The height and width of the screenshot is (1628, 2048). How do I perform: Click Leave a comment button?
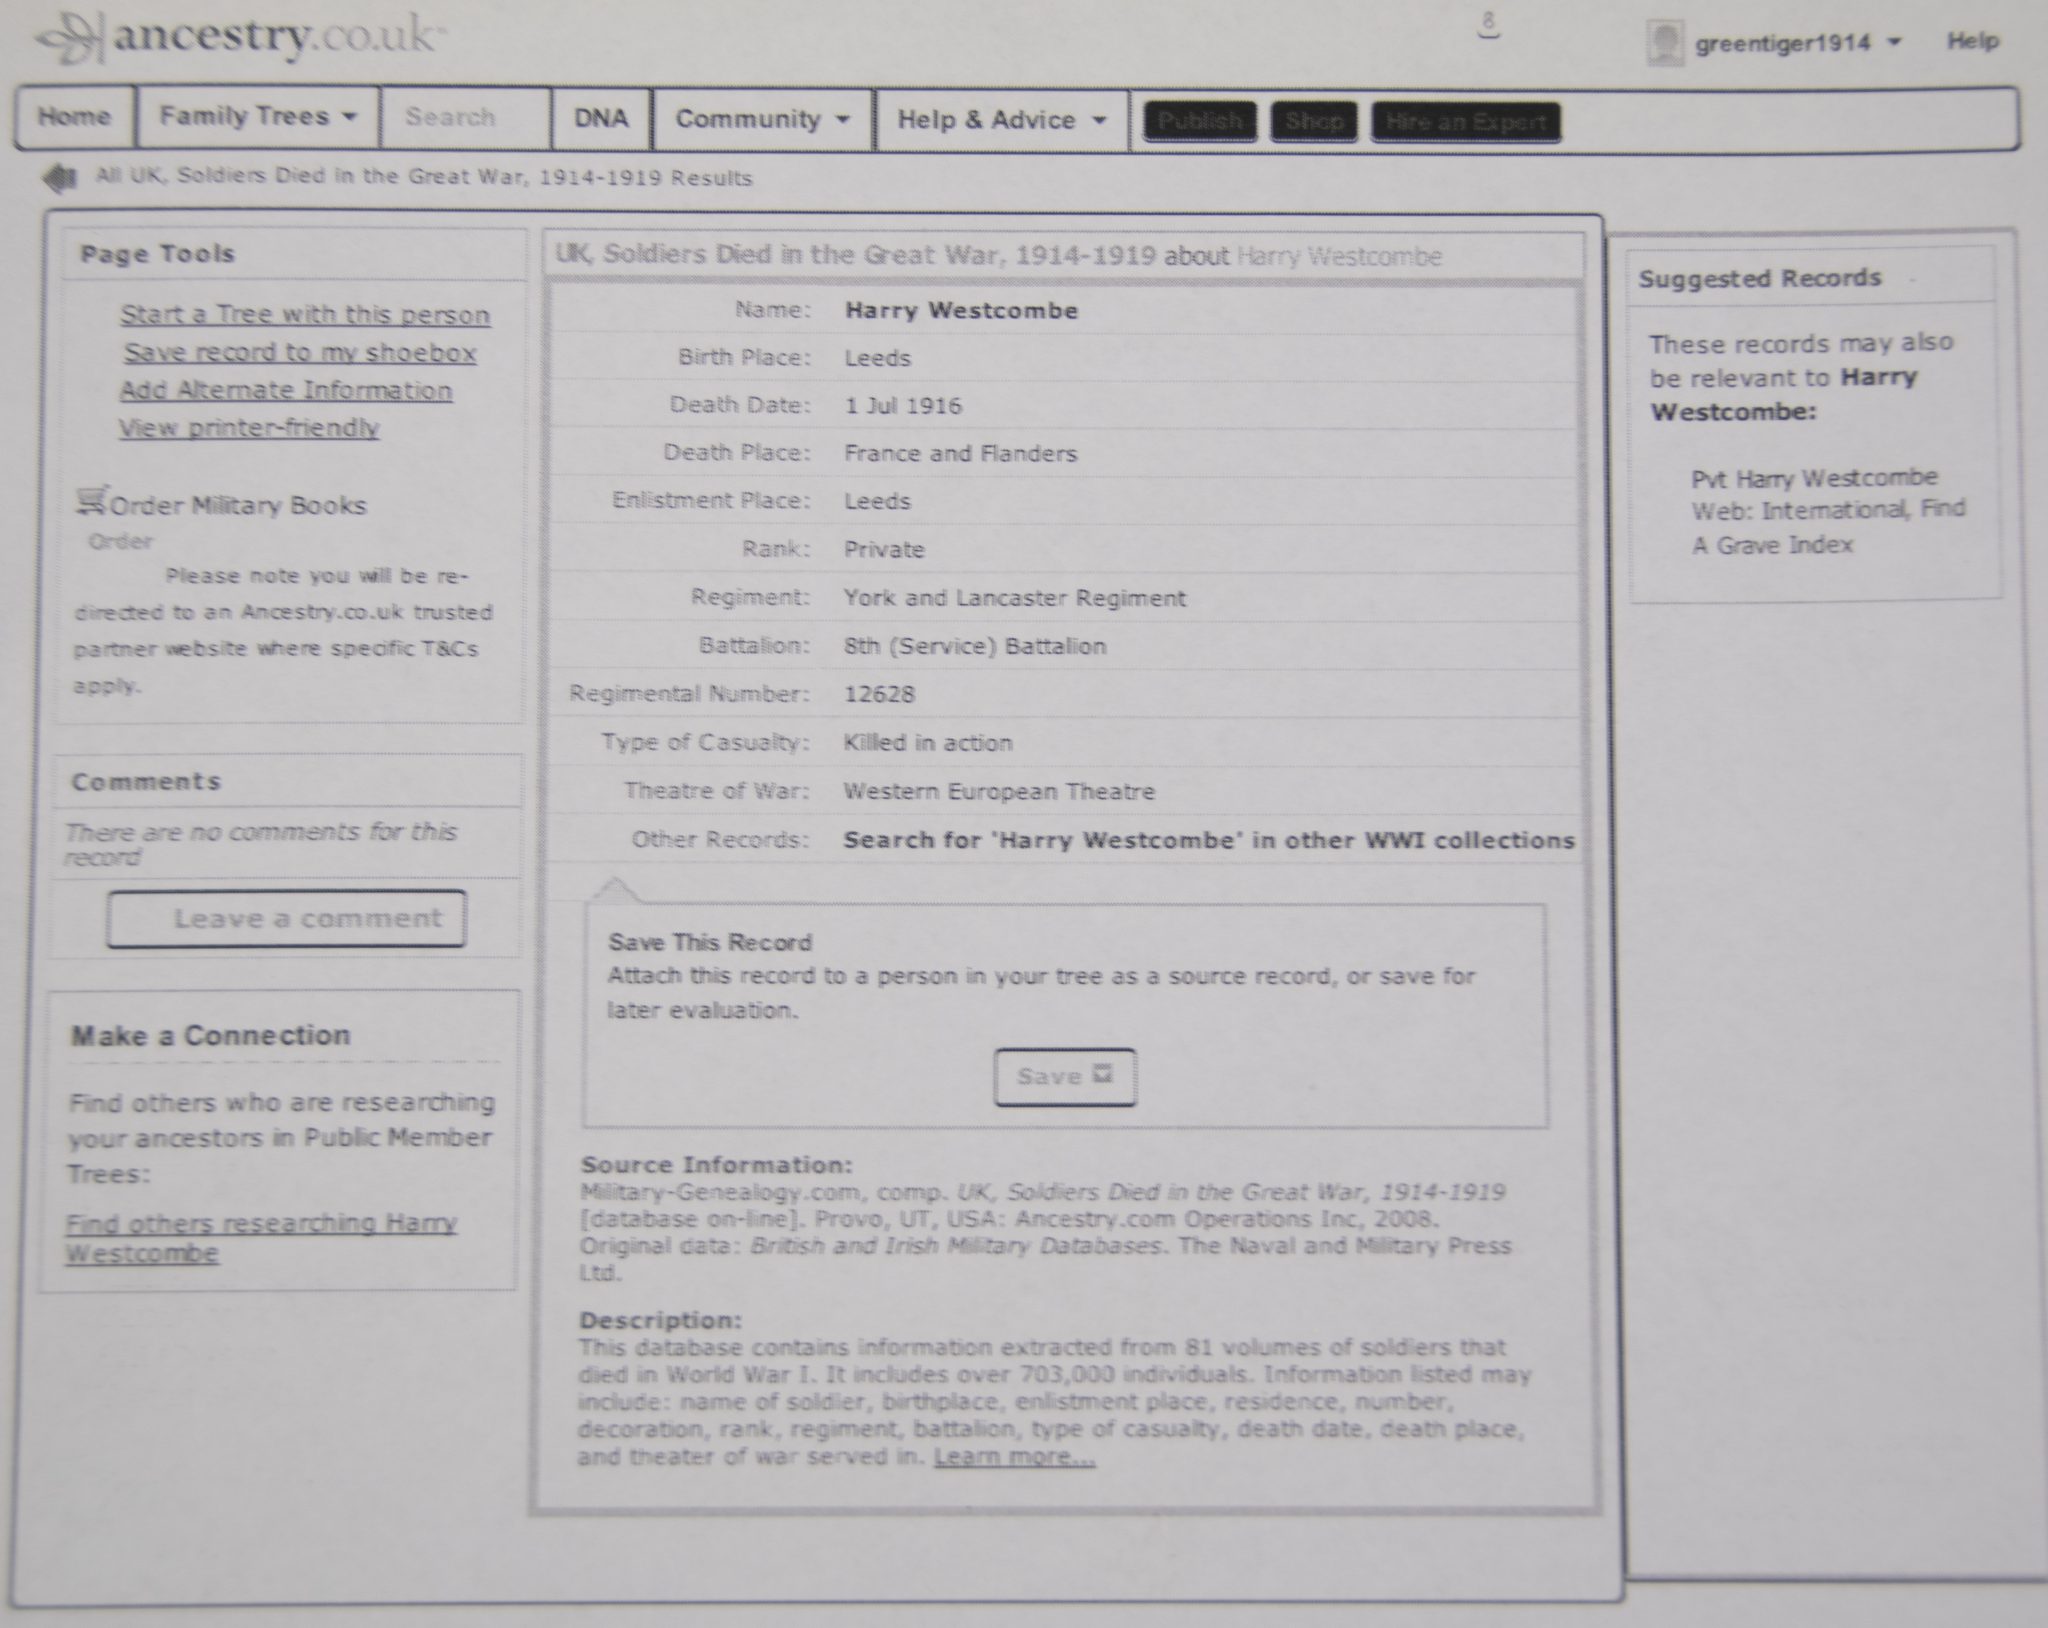(x=287, y=919)
